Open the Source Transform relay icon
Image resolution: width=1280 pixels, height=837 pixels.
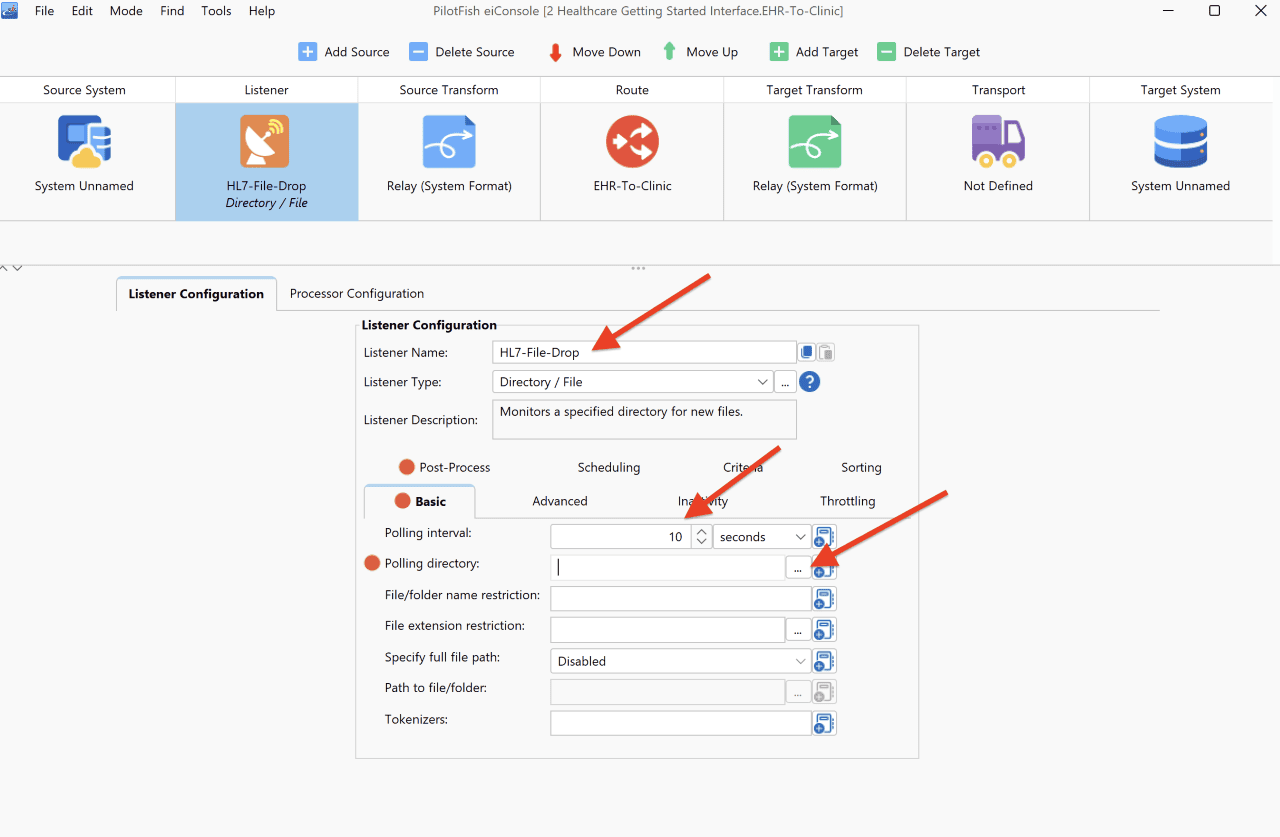click(x=449, y=141)
